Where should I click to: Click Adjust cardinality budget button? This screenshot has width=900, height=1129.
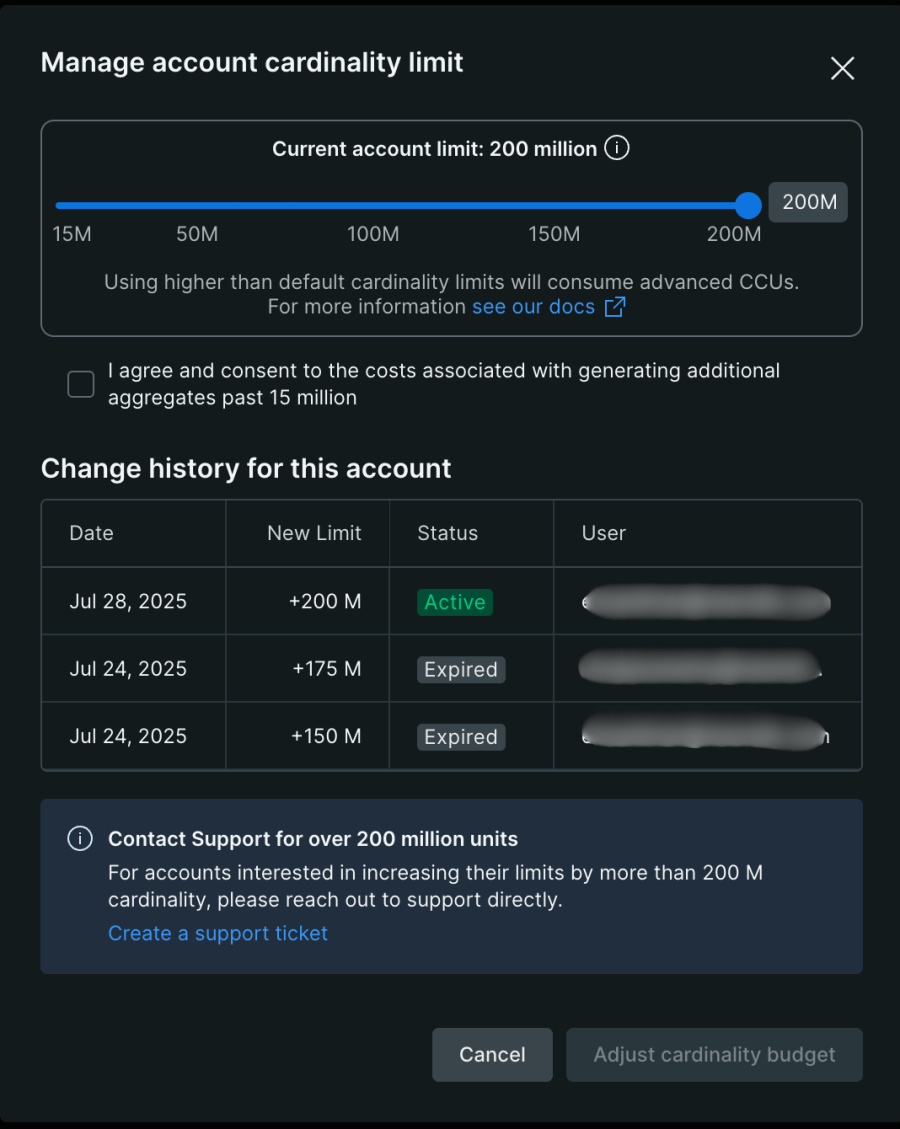coord(714,1055)
